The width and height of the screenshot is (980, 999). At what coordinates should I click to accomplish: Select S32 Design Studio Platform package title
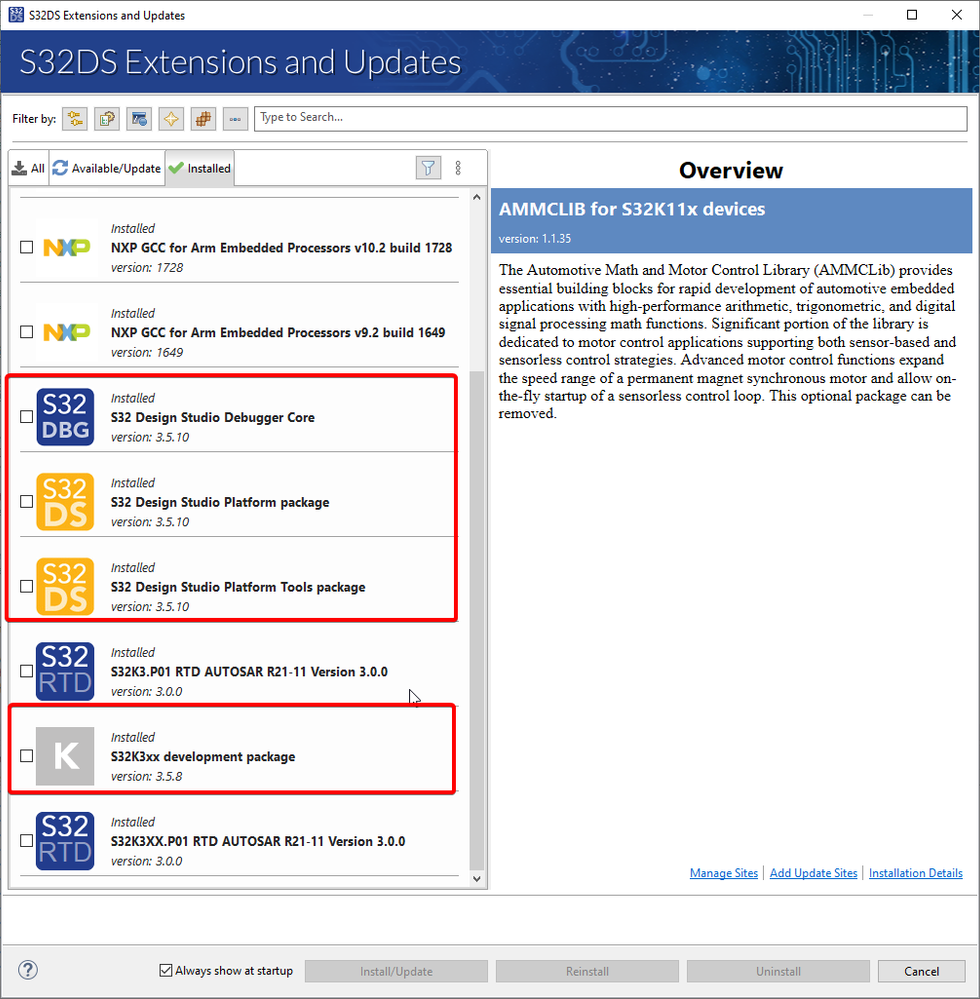[x=220, y=502]
